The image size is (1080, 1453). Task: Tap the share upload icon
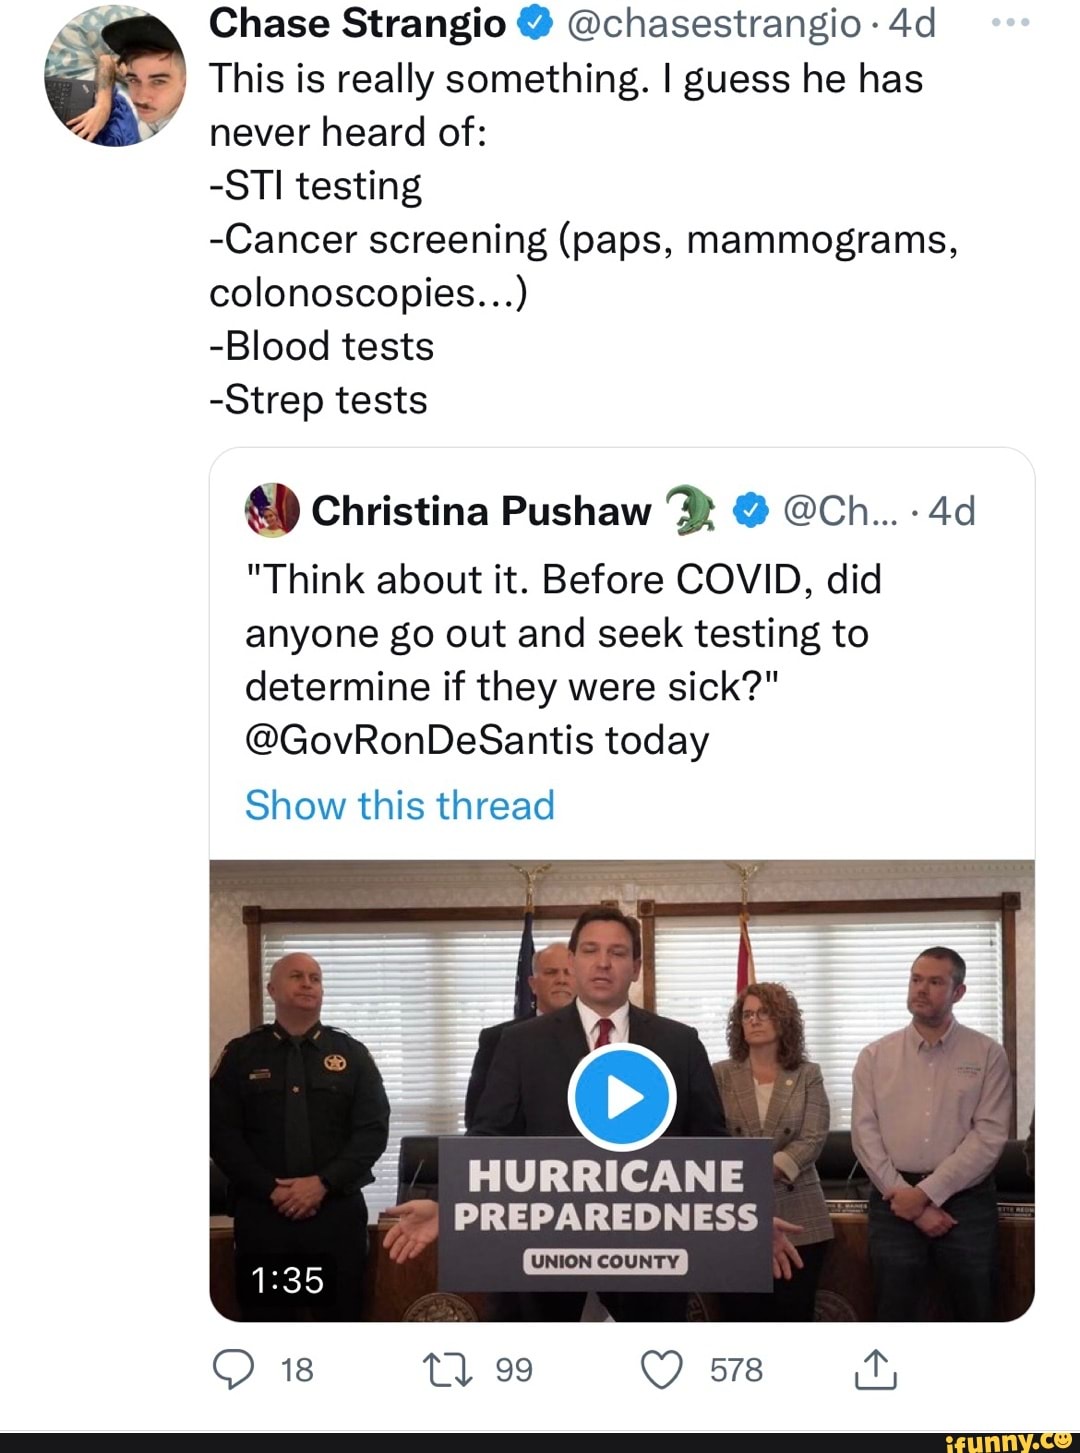(875, 1369)
